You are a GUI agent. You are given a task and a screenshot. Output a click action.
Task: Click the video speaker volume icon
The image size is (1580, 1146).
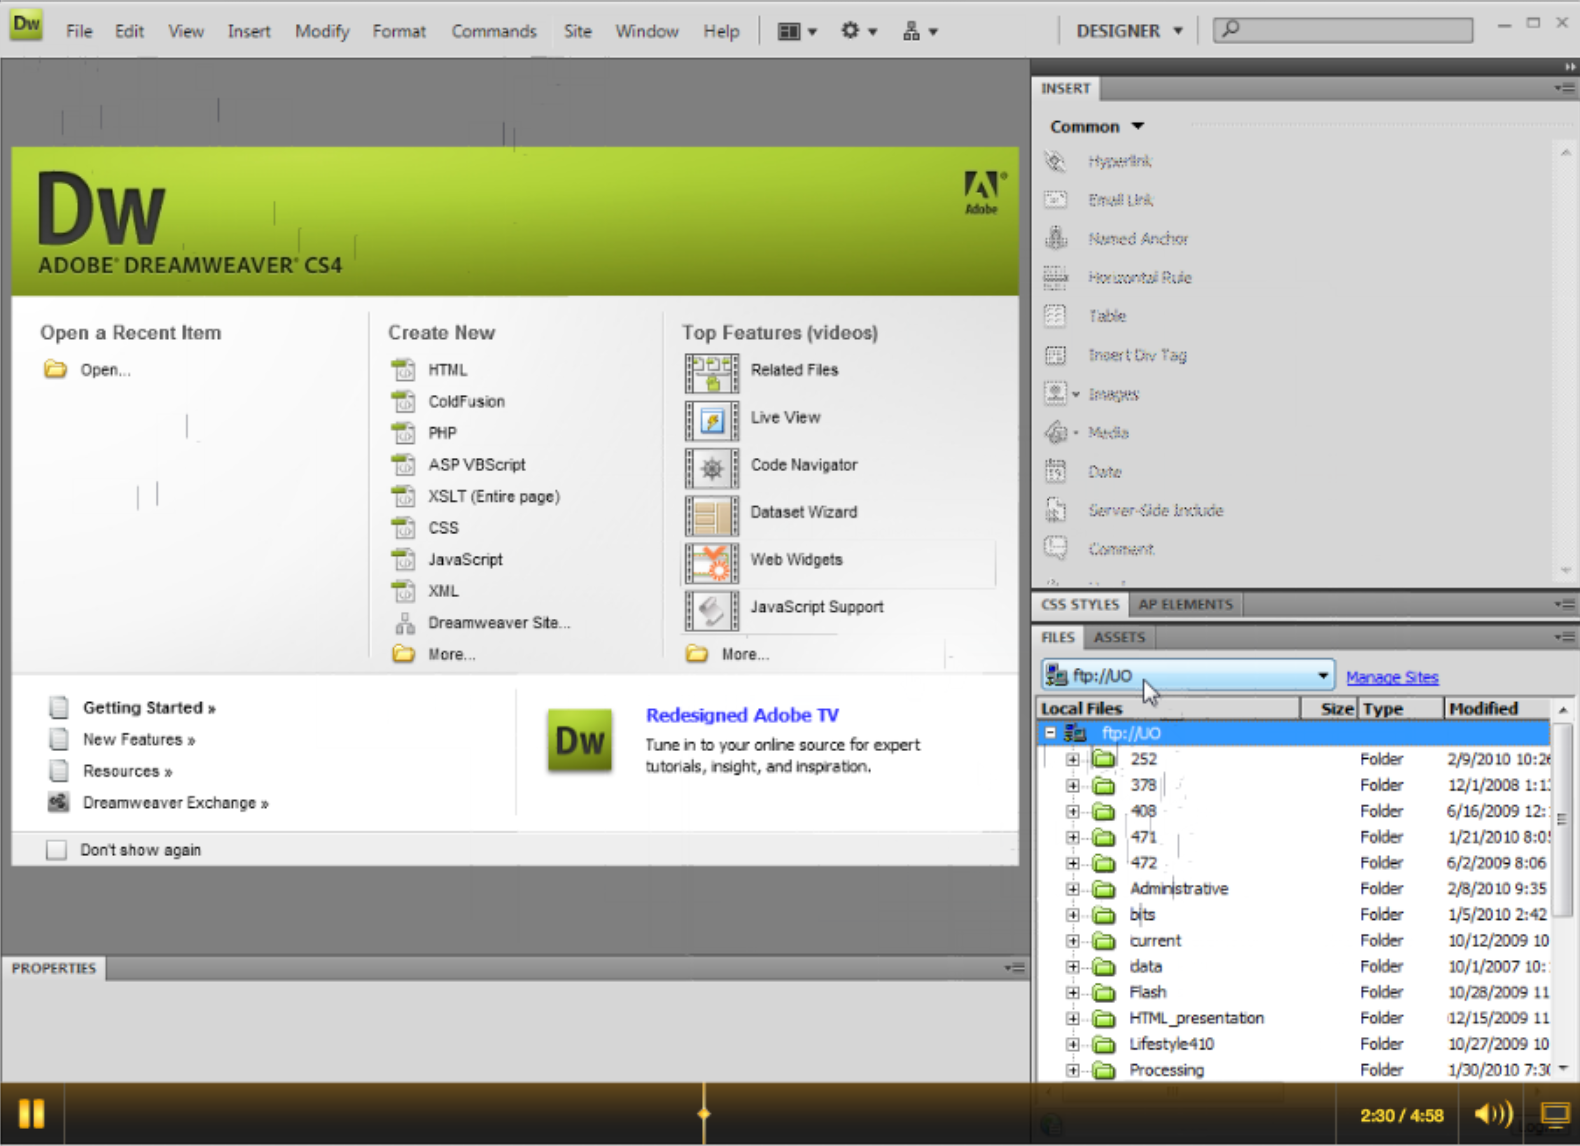coord(1493,1113)
